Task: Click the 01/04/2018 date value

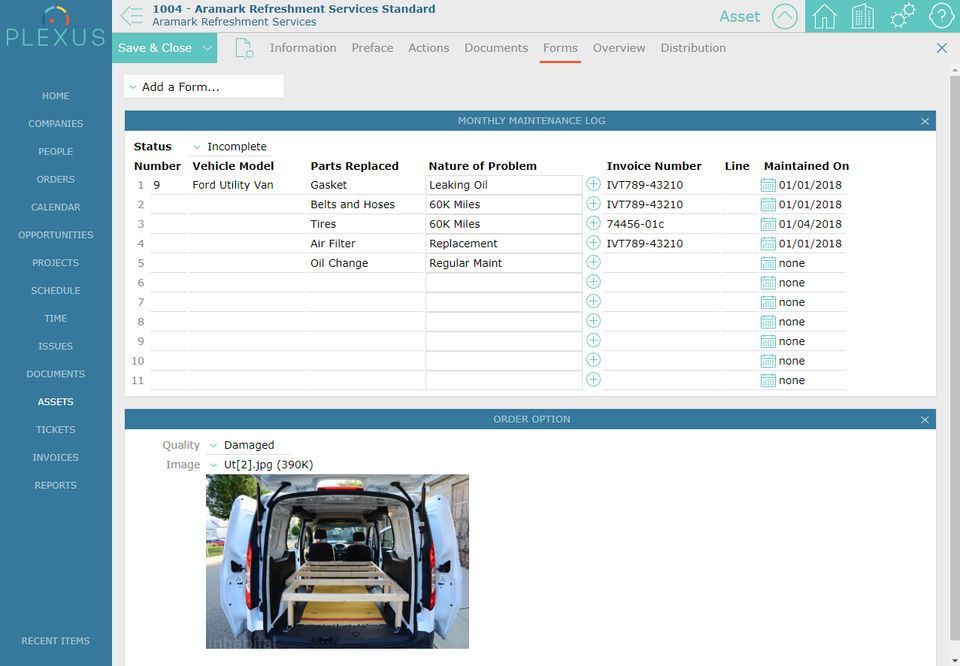Action: 810,224
